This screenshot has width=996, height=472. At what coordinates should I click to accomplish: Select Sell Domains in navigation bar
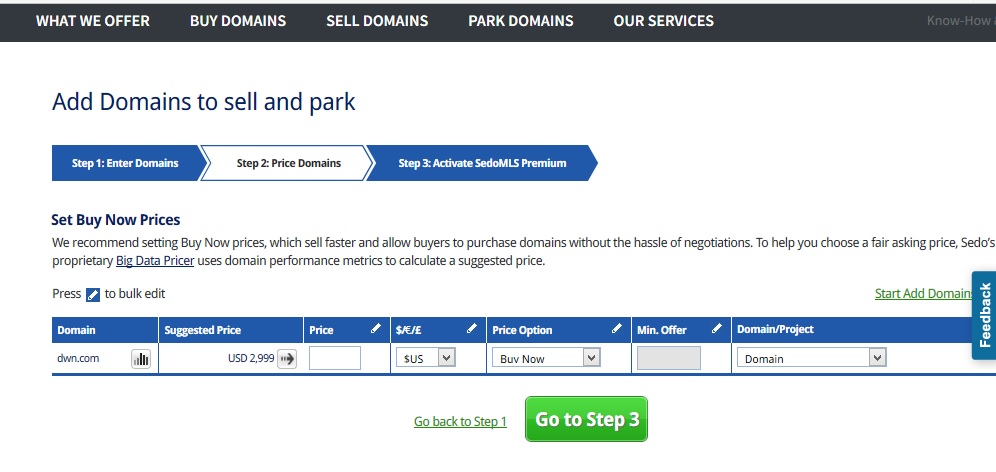click(377, 21)
